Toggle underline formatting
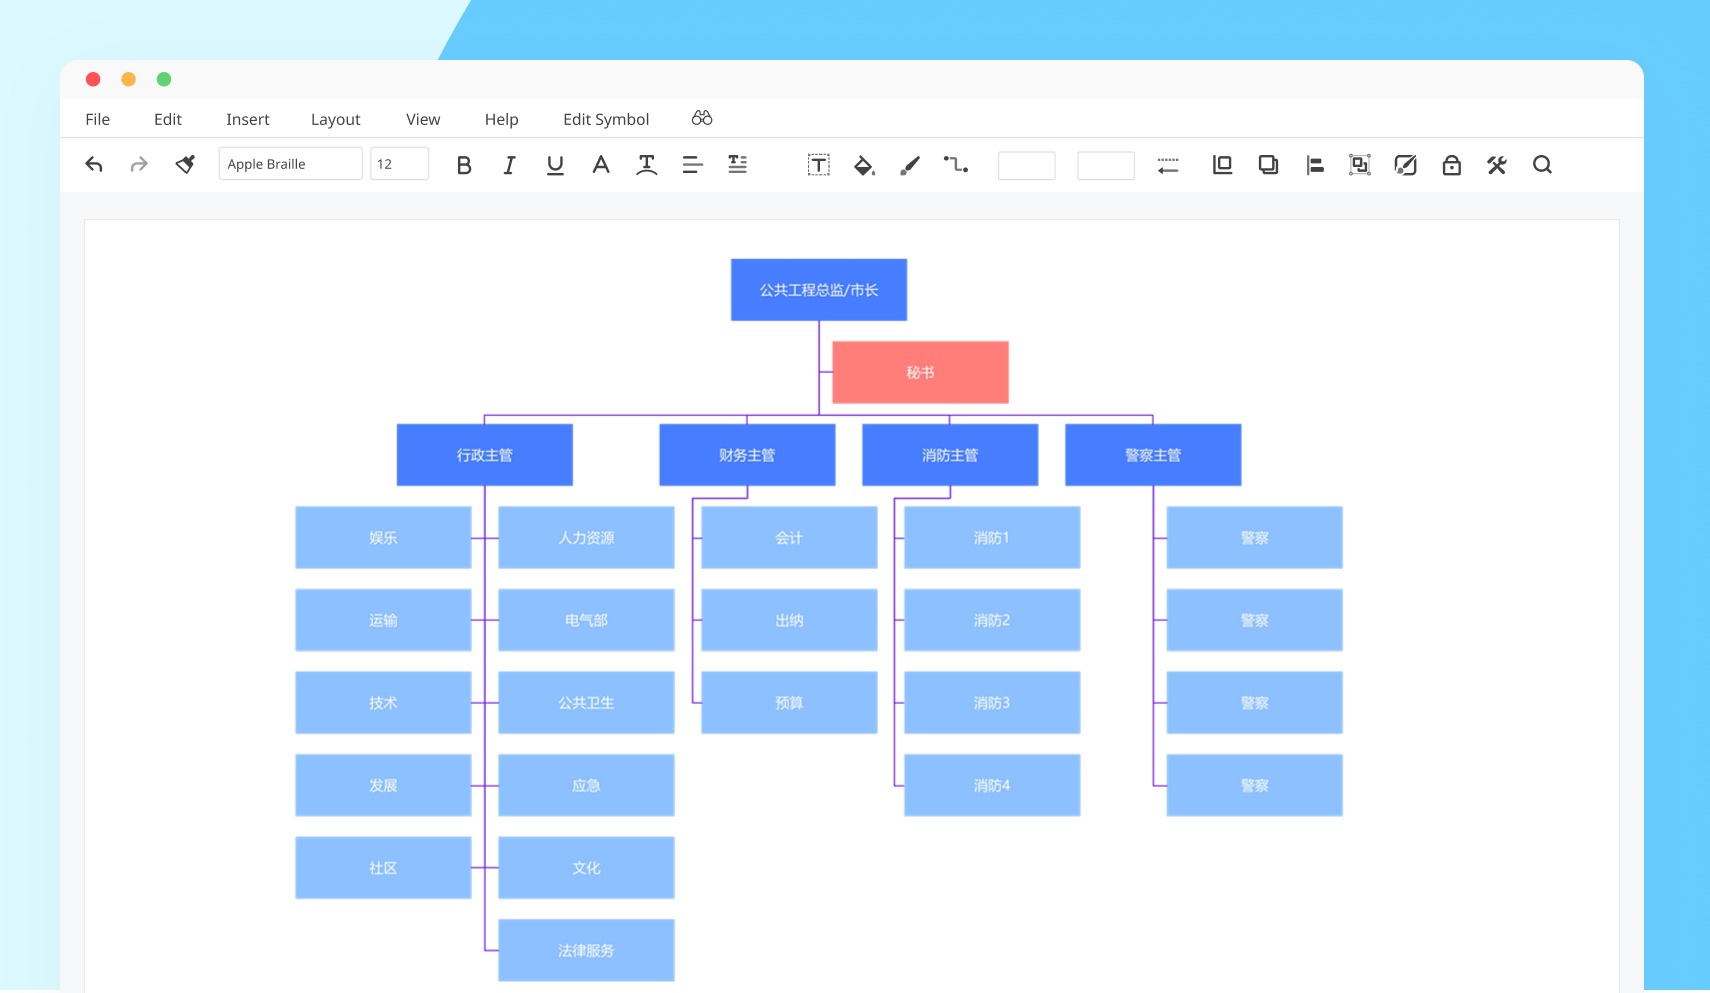Screen dimensions: 1710x993 [x=555, y=165]
